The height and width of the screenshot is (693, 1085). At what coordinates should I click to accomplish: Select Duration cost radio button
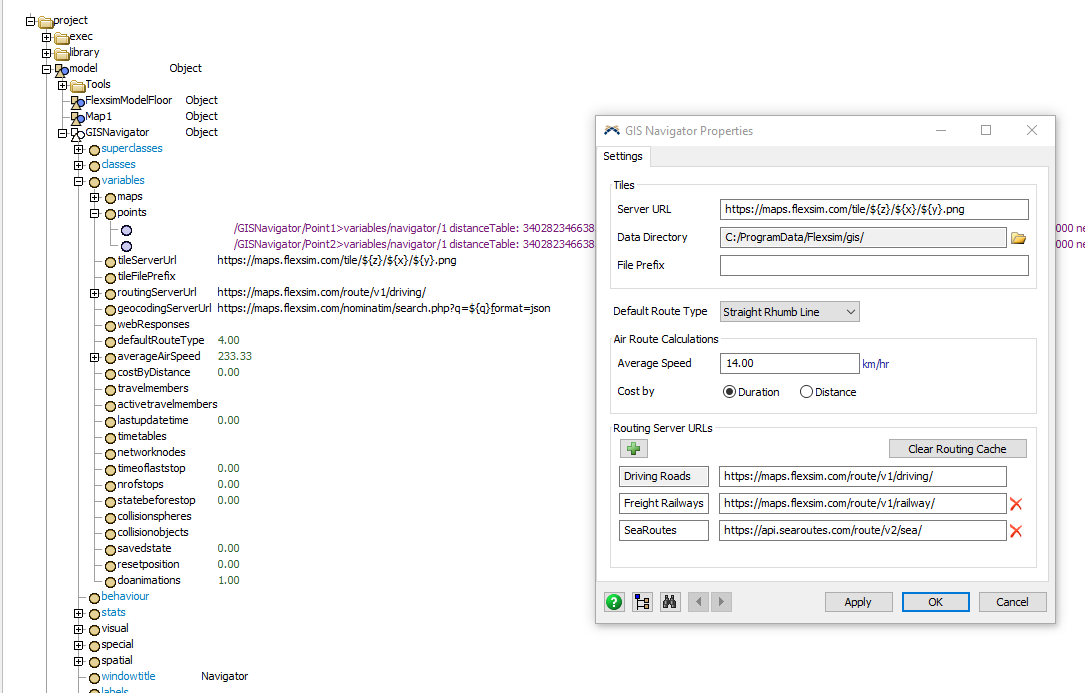[x=729, y=392]
